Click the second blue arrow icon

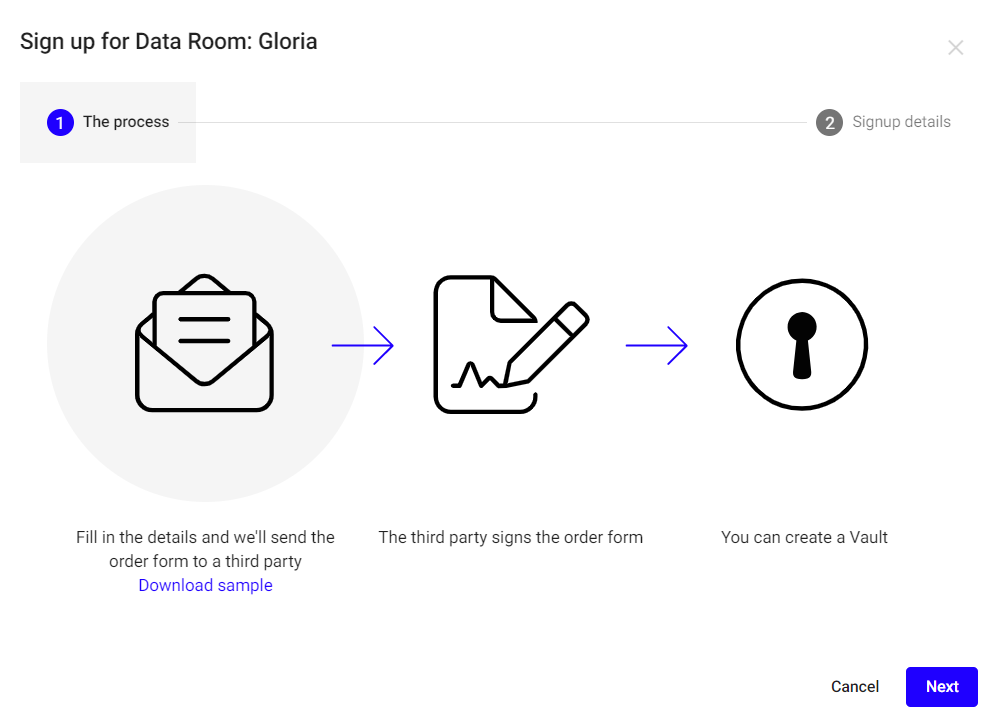[656, 346]
